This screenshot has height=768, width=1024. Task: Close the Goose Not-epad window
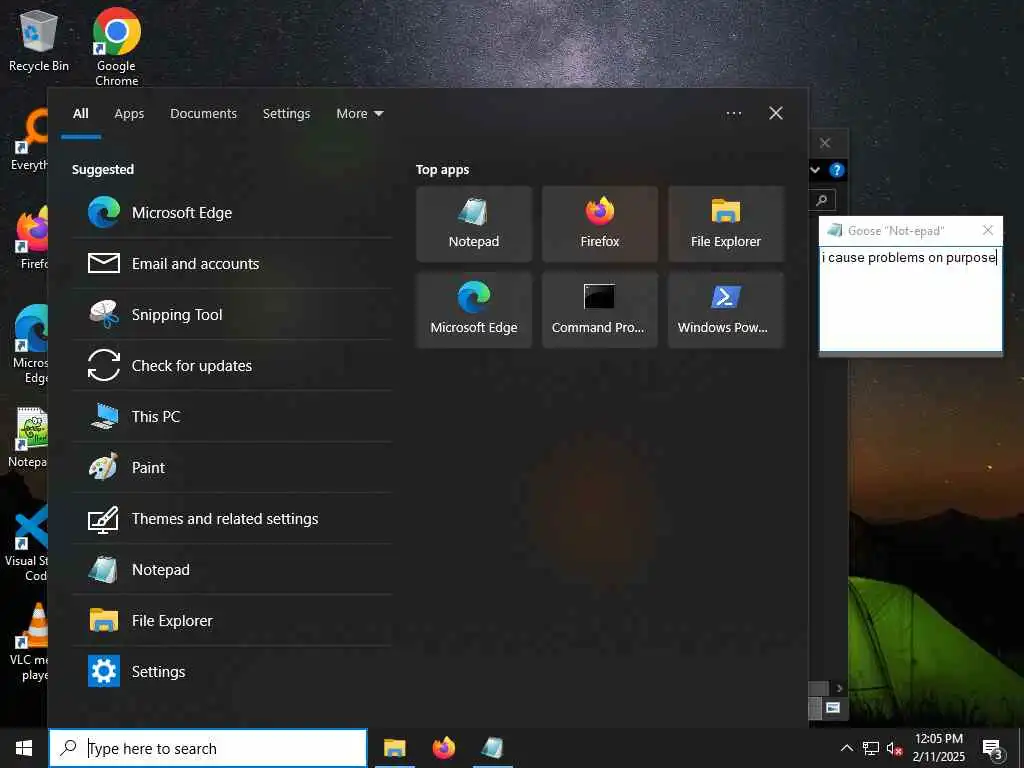click(987, 230)
